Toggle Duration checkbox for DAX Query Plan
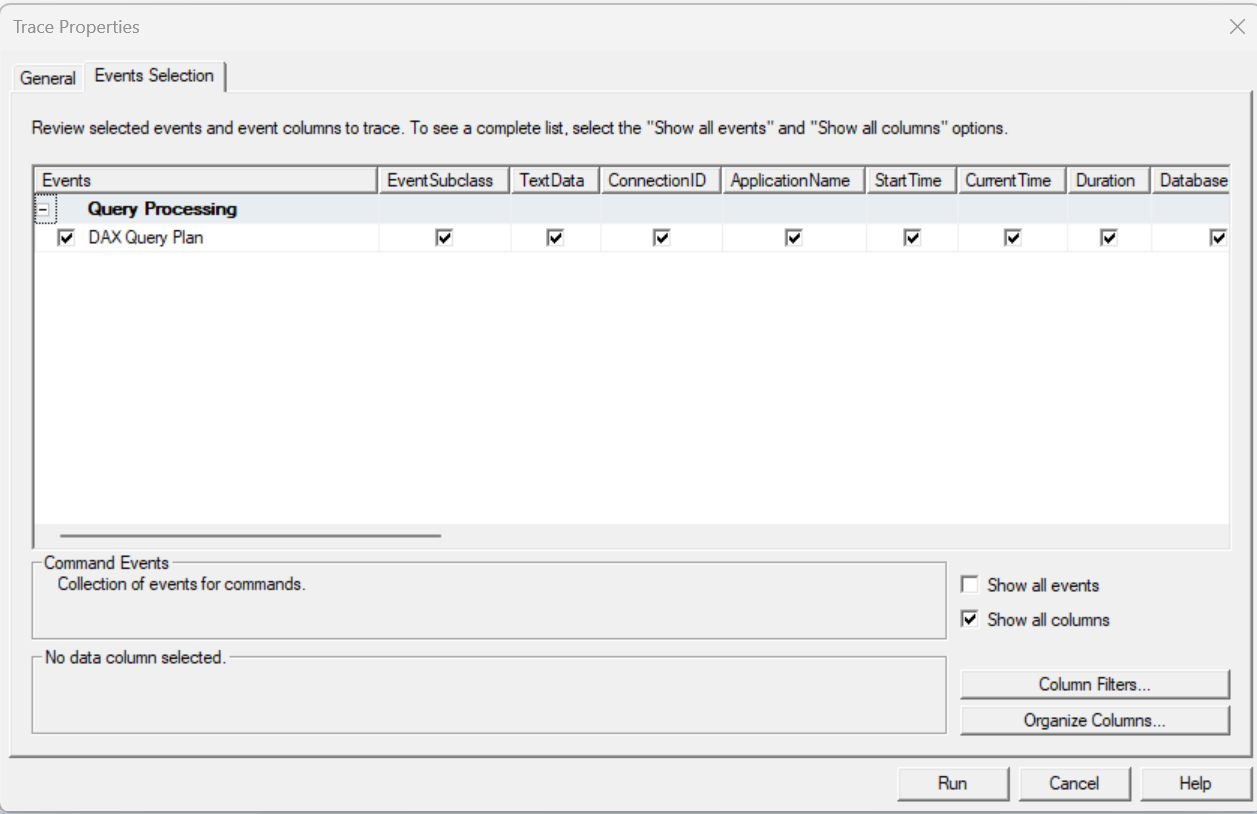1257x814 pixels. (1108, 238)
